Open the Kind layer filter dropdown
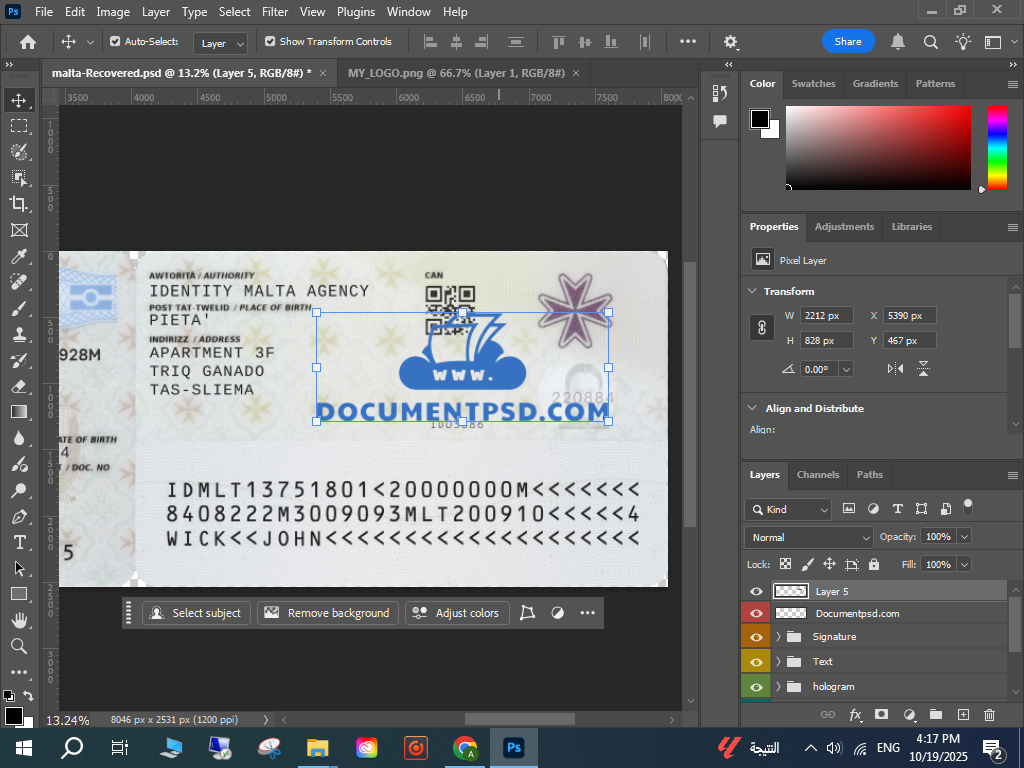 coord(788,509)
